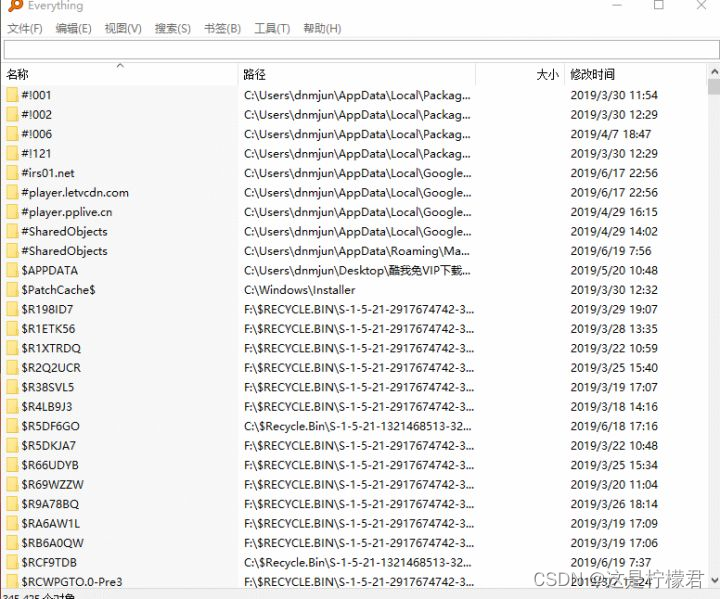Select the $PatchCache$ folder name

[58, 290]
